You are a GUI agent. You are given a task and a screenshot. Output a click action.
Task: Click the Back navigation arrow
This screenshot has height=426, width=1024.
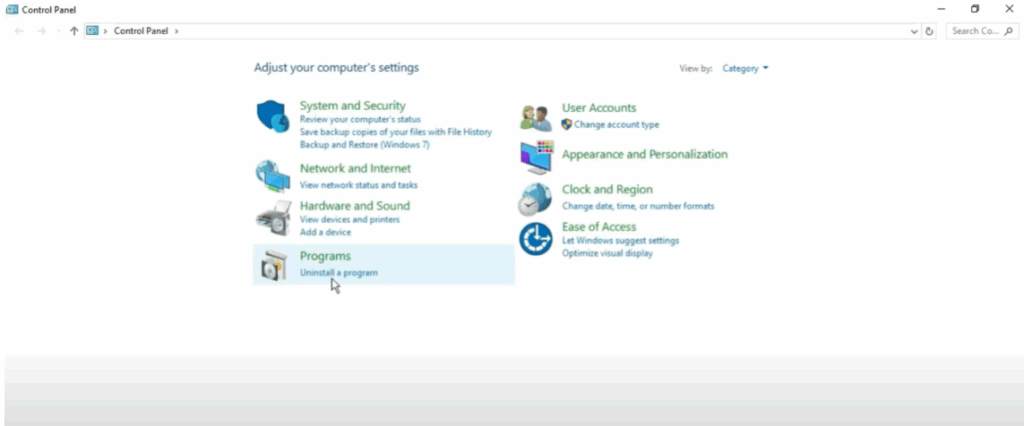pyautogui.click(x=19, y=31)
